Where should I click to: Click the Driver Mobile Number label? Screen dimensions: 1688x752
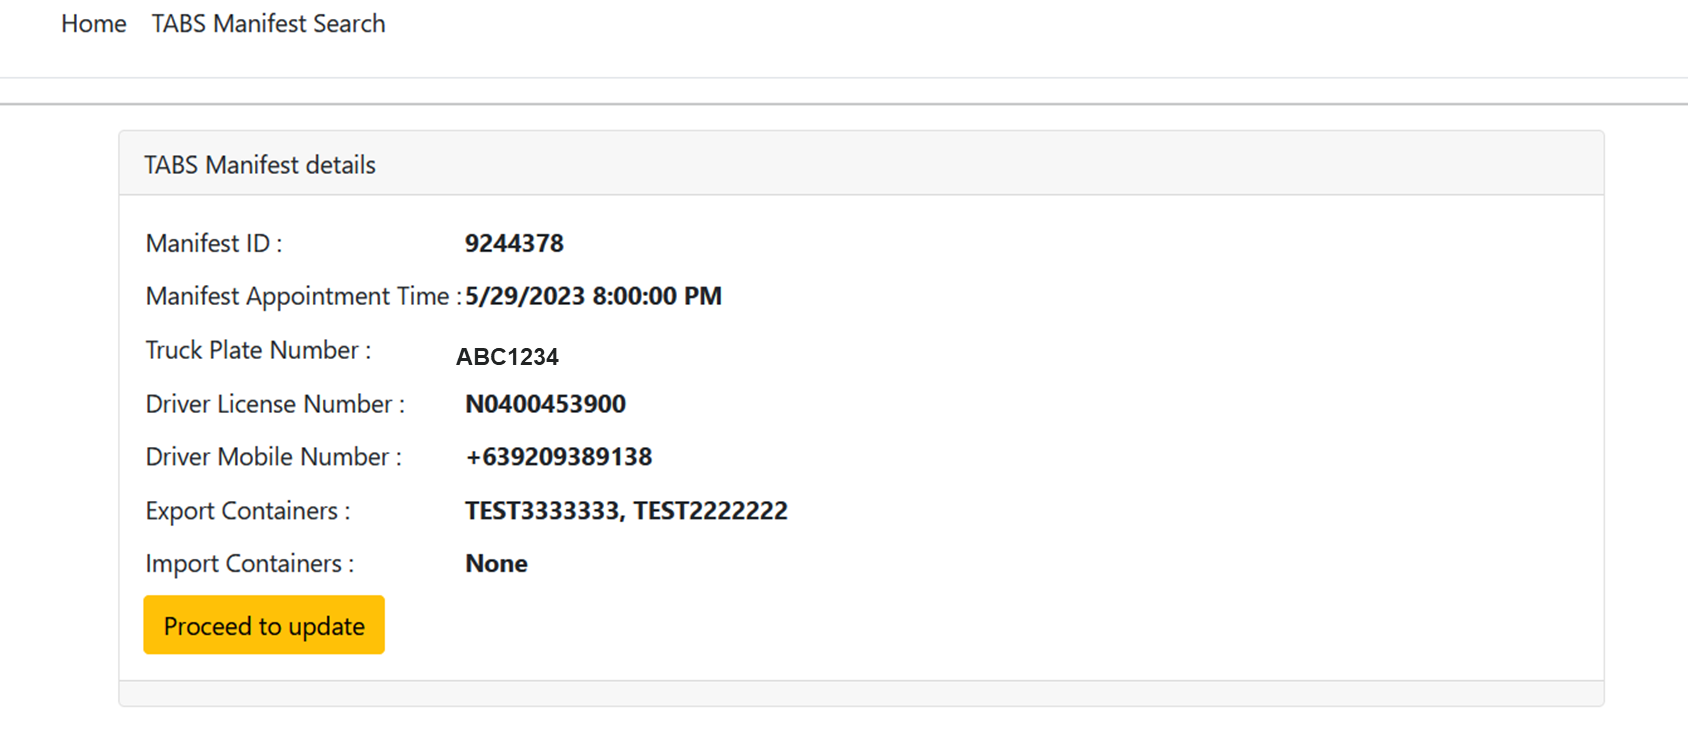pos(273,457)
